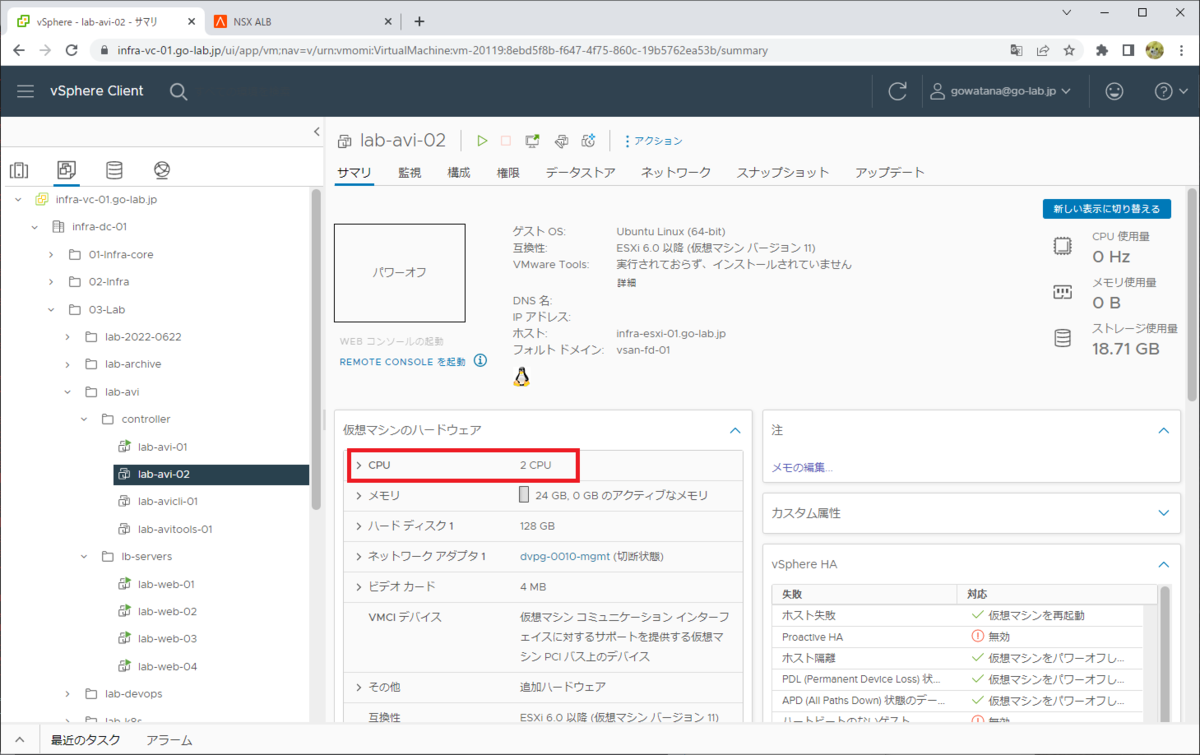
Task: Open the 最近のタスク tab
Action: (86, 740)
